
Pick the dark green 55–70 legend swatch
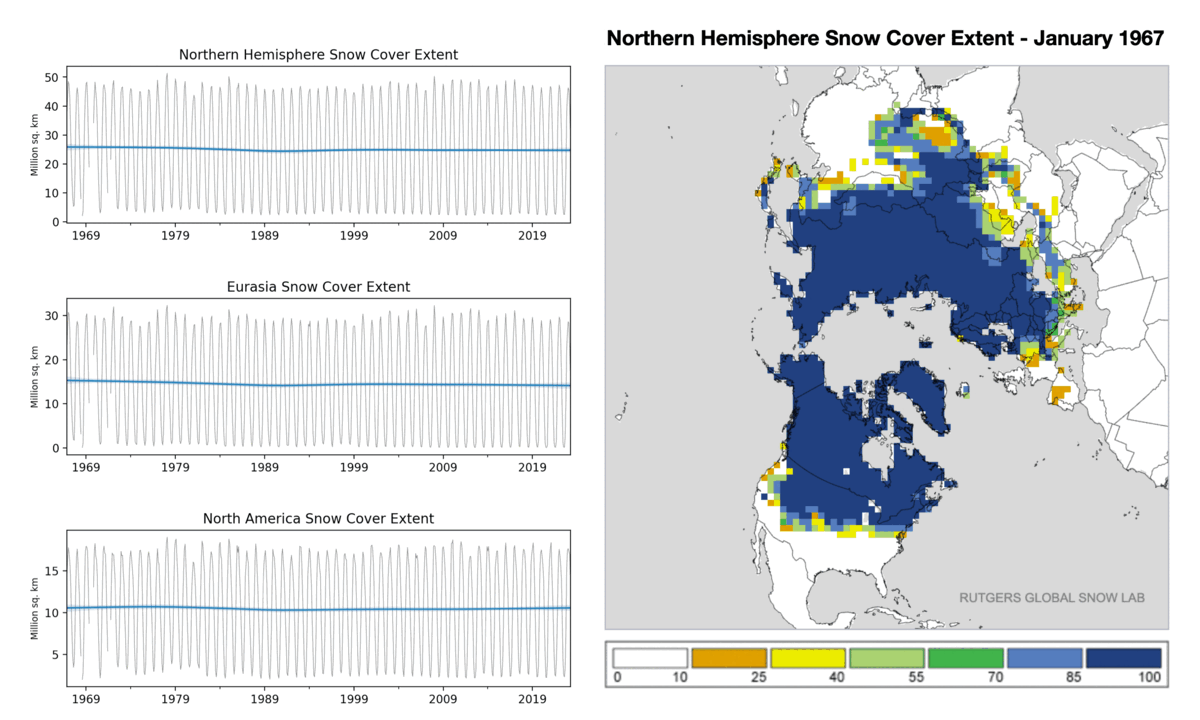click(x=966, y=658)
